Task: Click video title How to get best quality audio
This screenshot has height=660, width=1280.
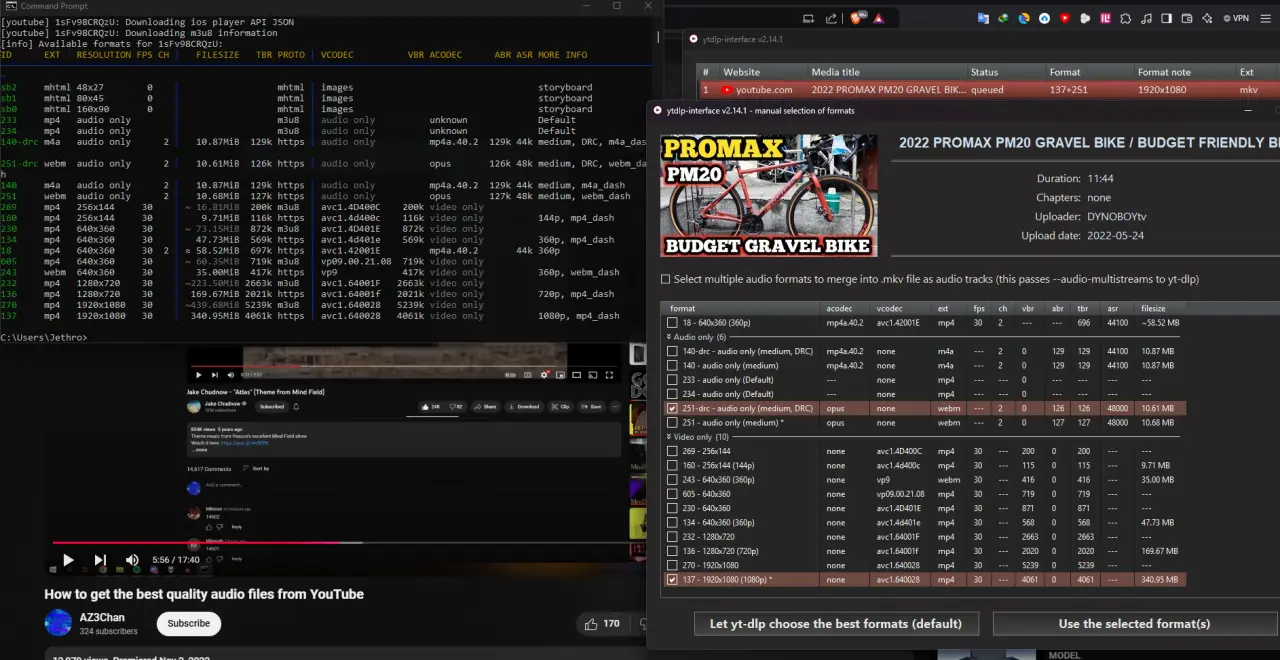Action: point(204,594)
